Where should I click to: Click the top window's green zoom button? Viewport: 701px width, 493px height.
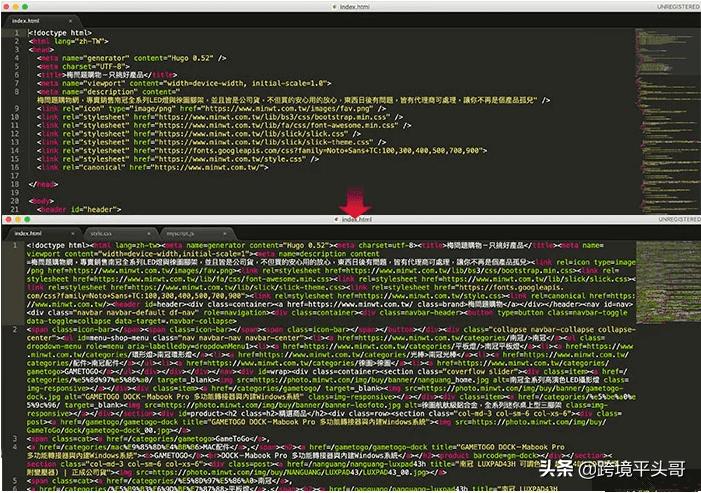[25, 7]
